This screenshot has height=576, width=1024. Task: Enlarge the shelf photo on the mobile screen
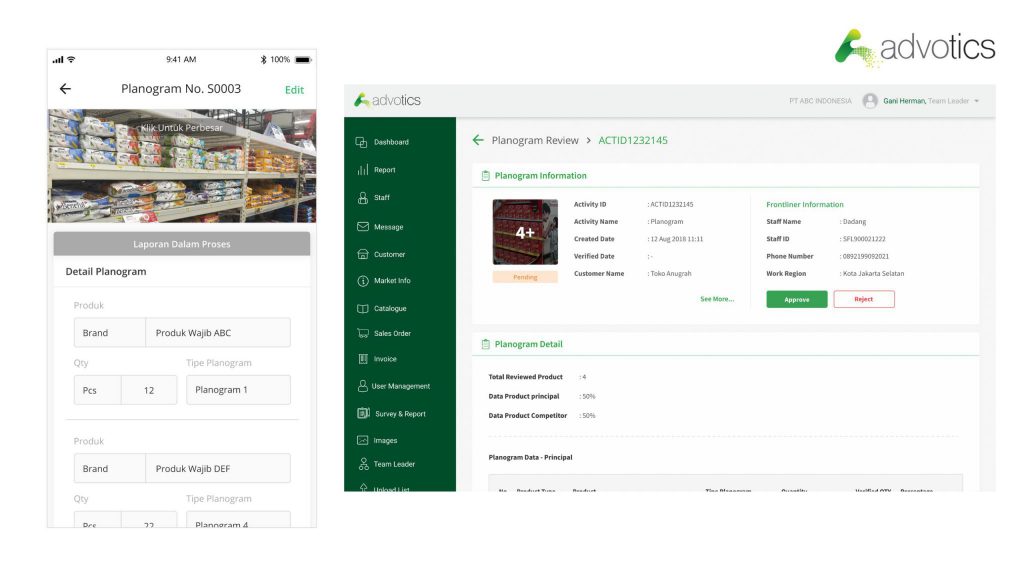[x=182, y=166]
